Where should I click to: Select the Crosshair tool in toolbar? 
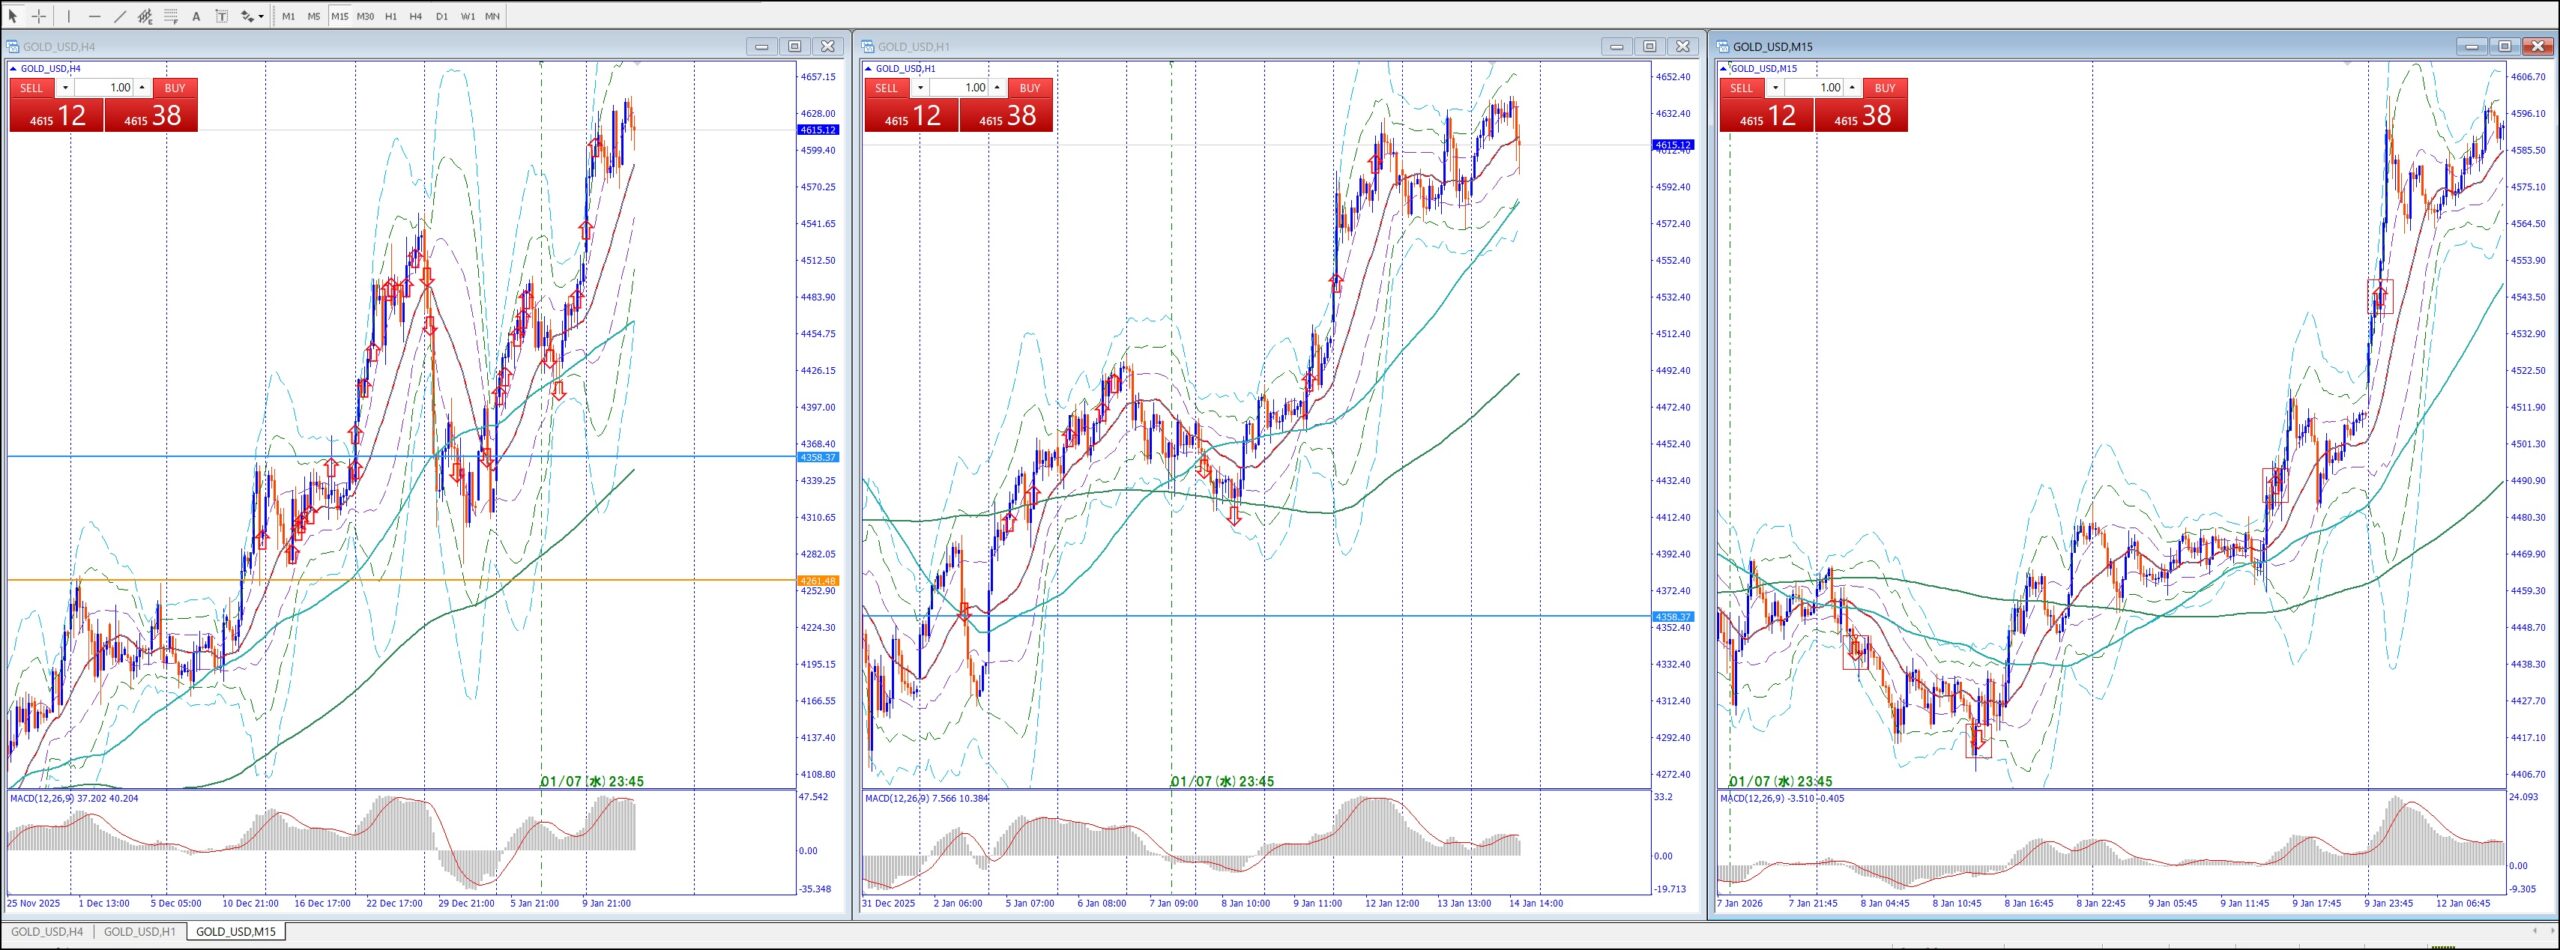[39, 16]
